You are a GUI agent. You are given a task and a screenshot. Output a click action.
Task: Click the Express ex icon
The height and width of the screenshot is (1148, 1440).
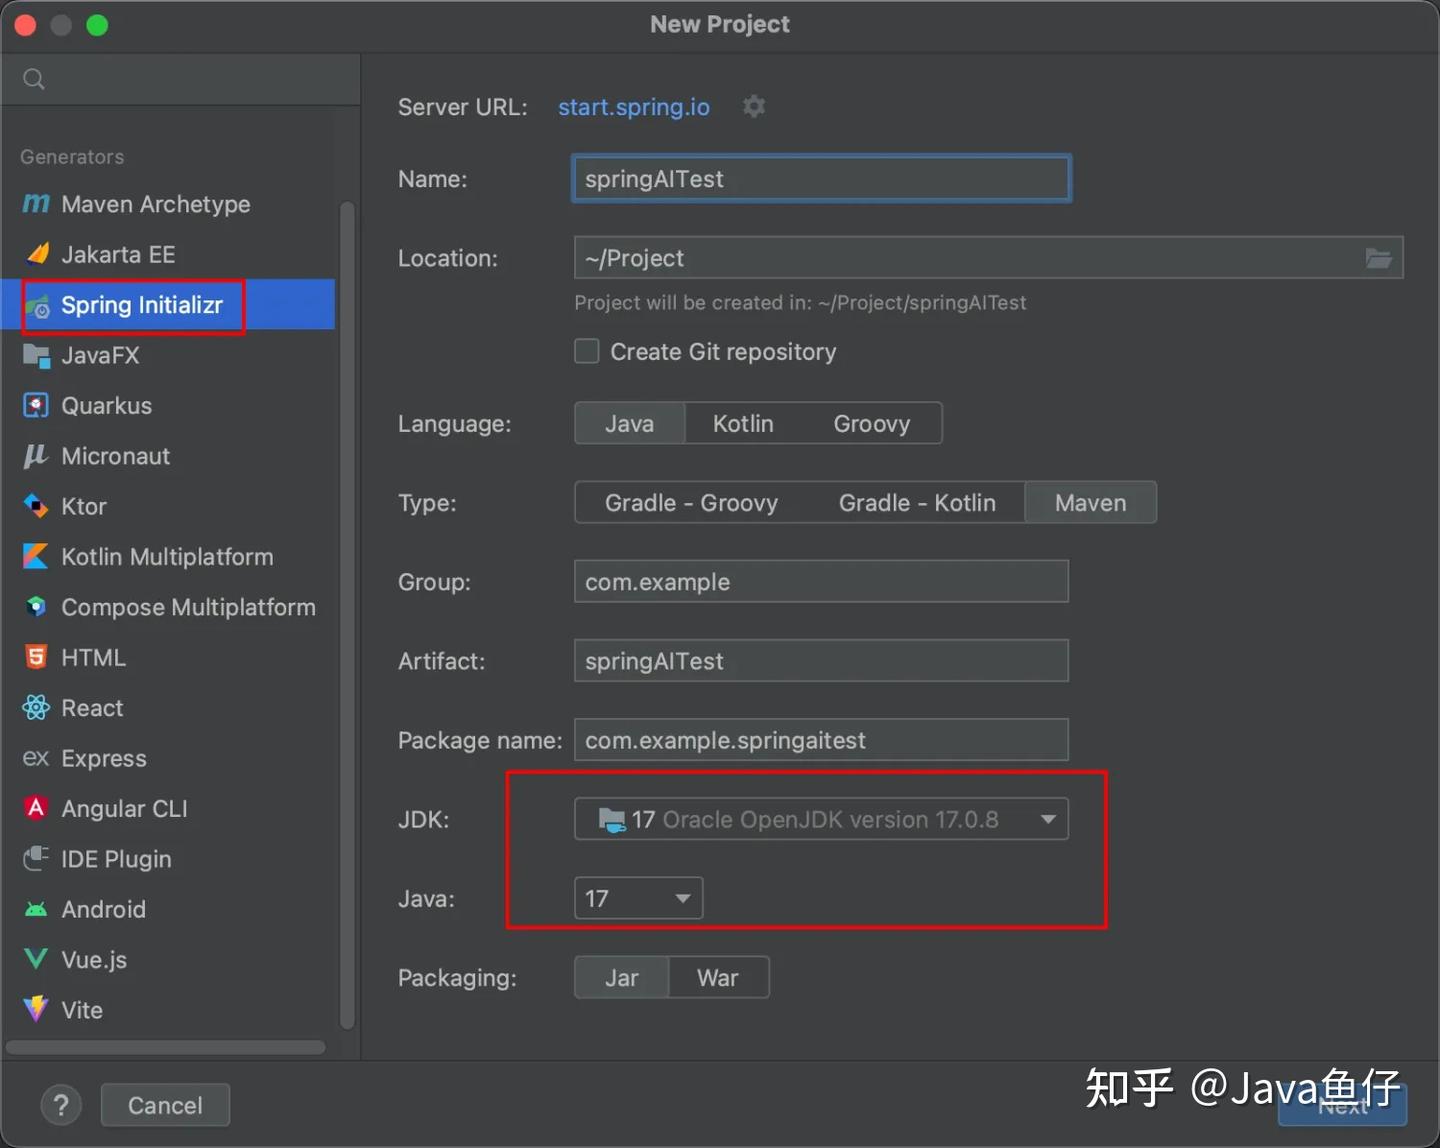[36, 758]
